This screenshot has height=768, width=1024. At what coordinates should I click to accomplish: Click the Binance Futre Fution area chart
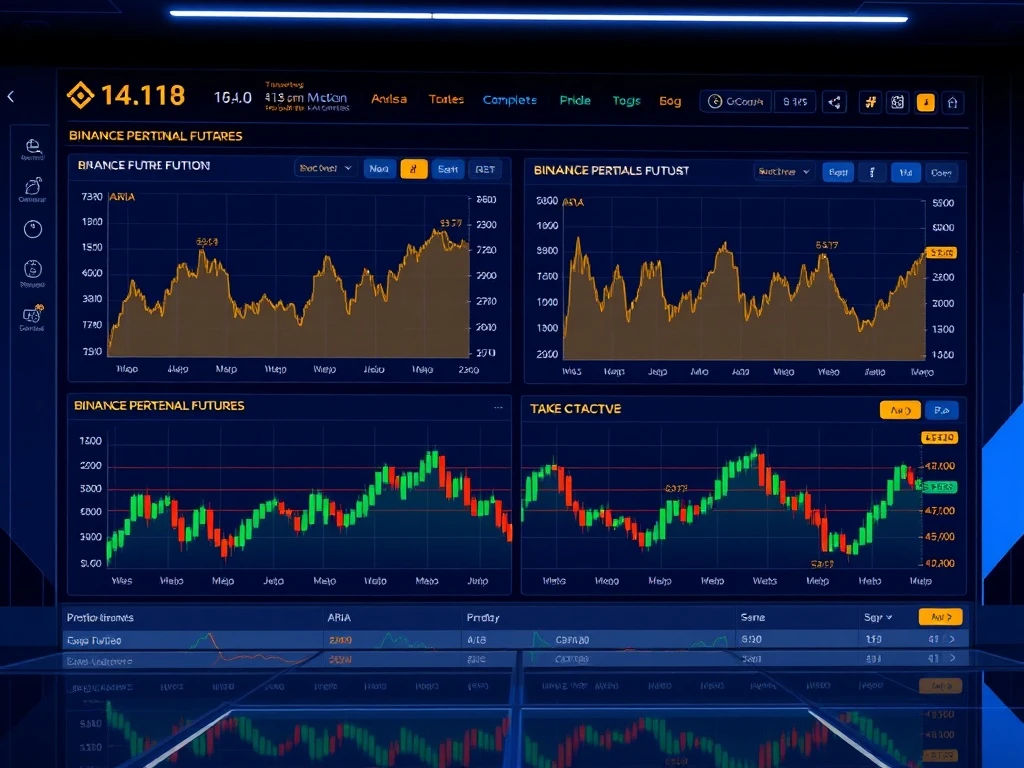click(x=289, y=276)
